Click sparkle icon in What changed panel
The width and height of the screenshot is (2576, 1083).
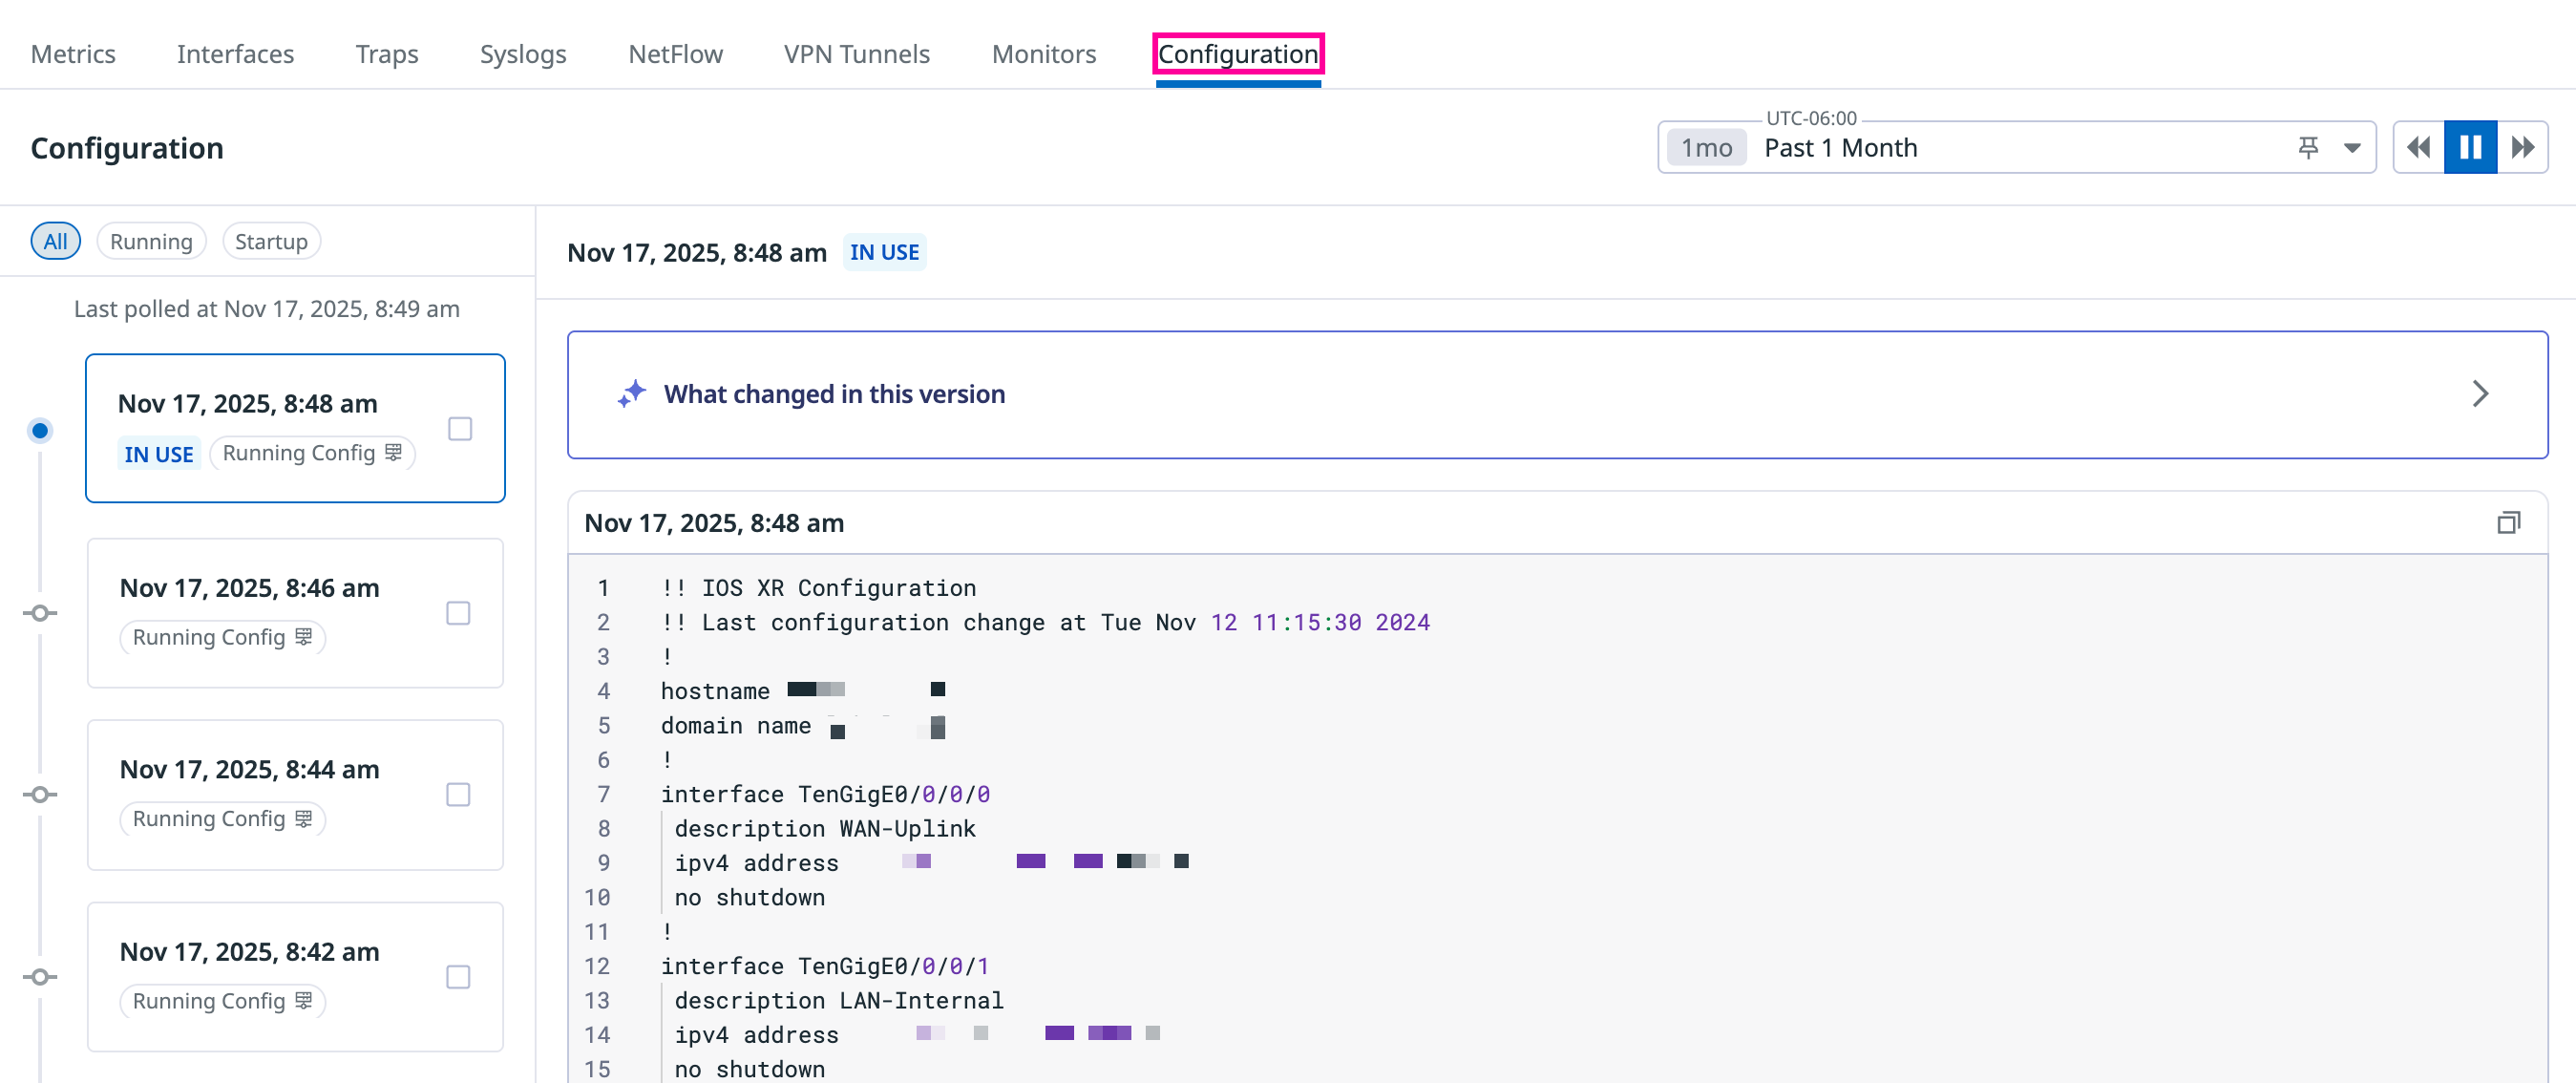pyautogui.click(x=631, y=394)
